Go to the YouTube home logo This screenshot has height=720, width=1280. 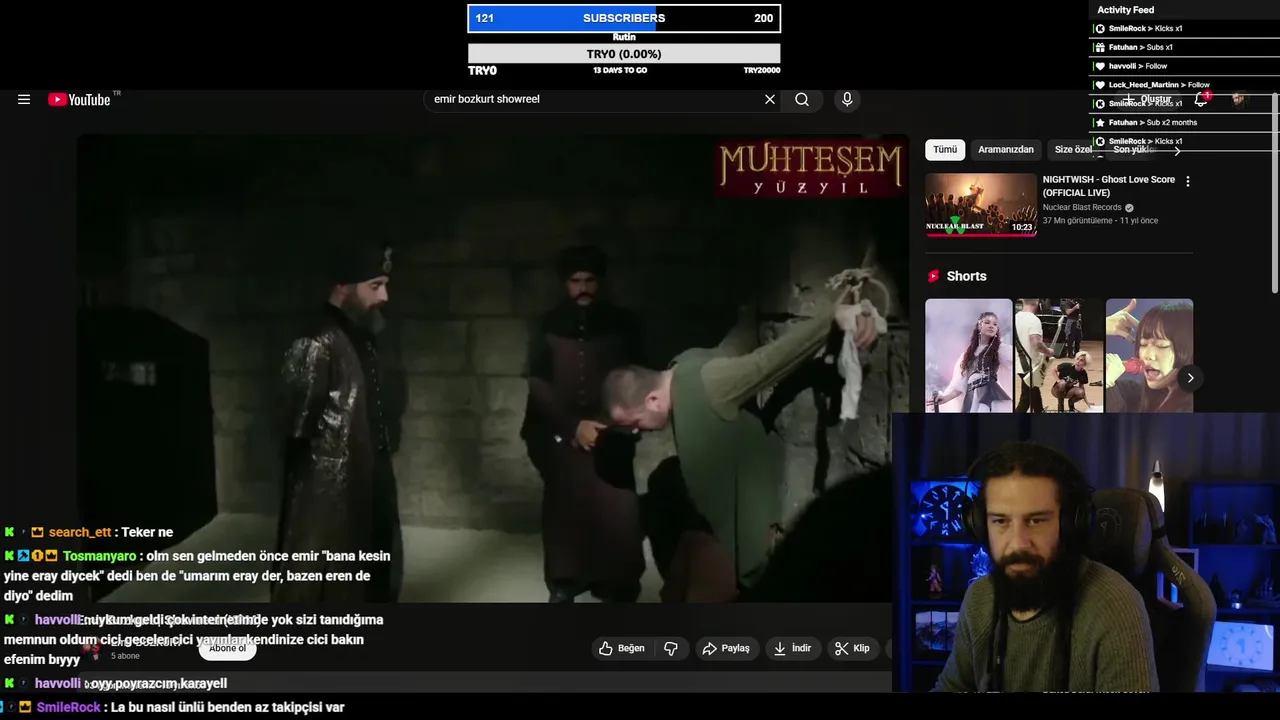click(79, 99)
